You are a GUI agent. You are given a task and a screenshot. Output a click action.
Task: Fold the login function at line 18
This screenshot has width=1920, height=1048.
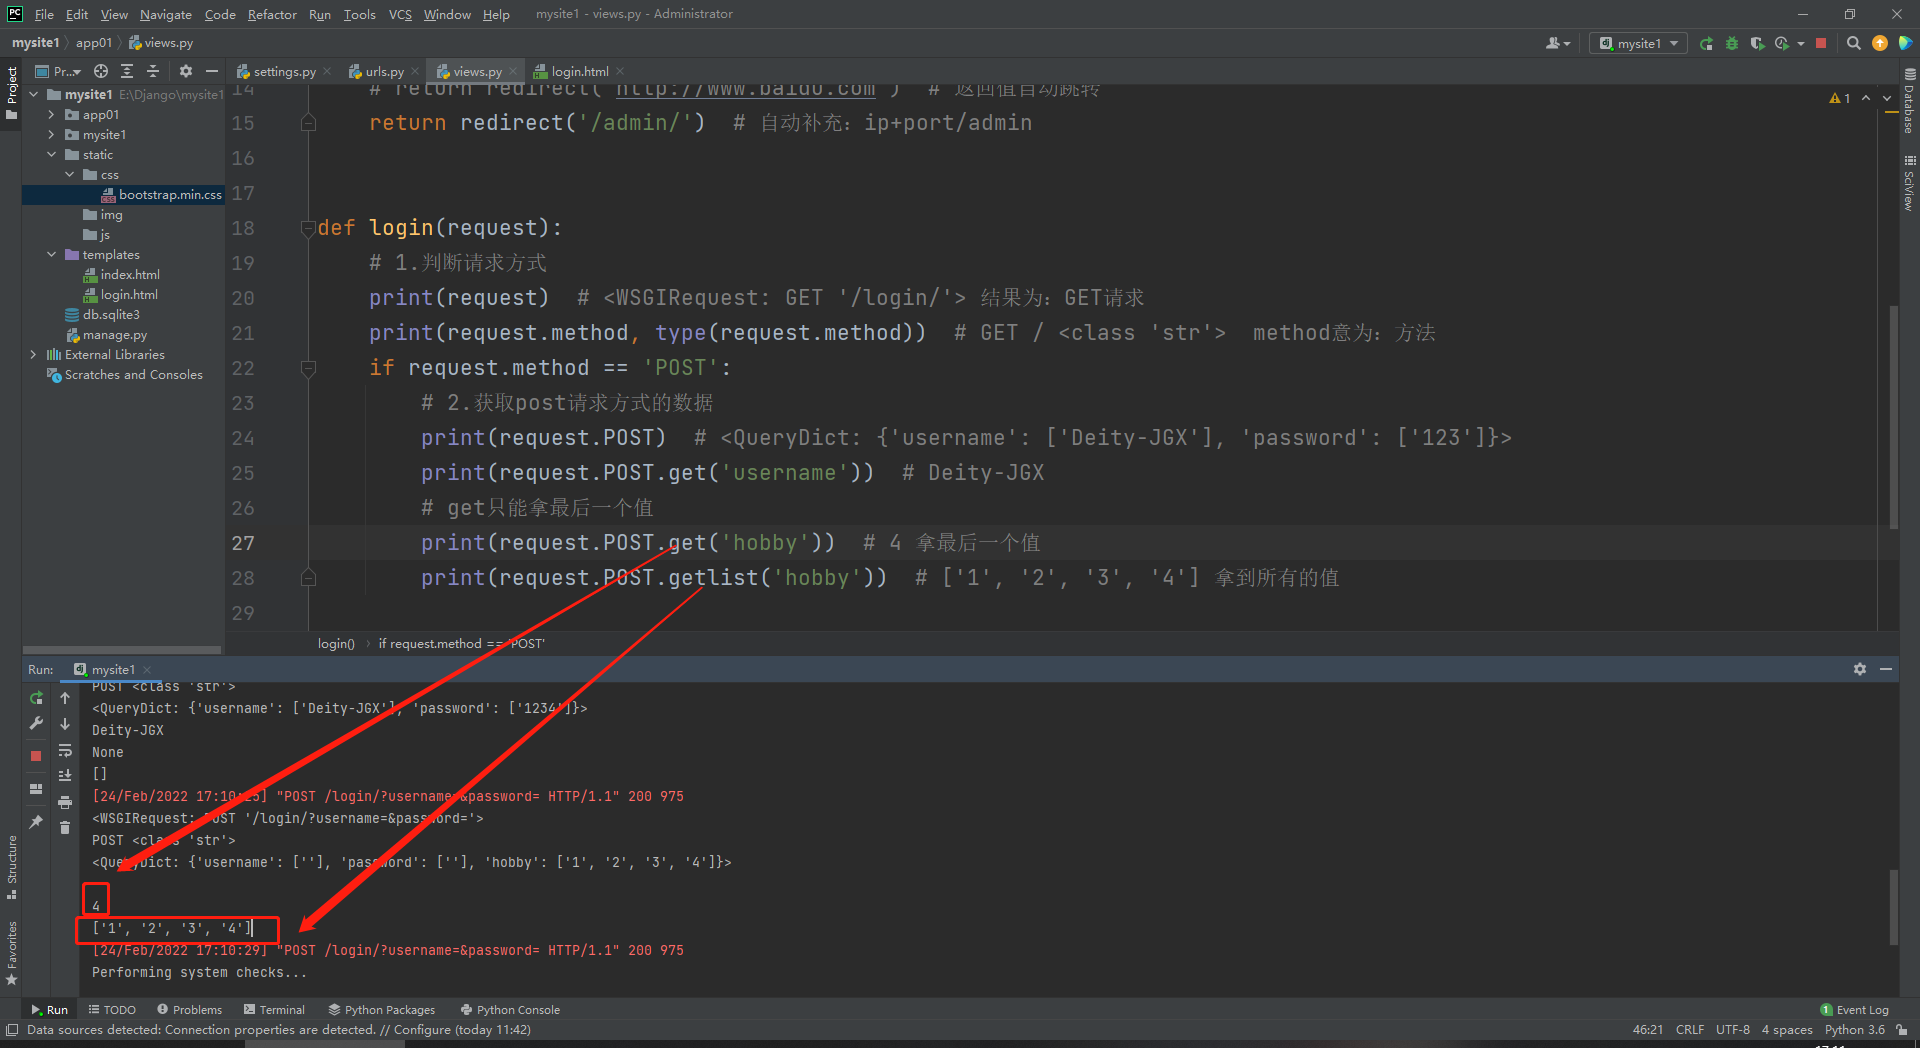pos(308,228)
